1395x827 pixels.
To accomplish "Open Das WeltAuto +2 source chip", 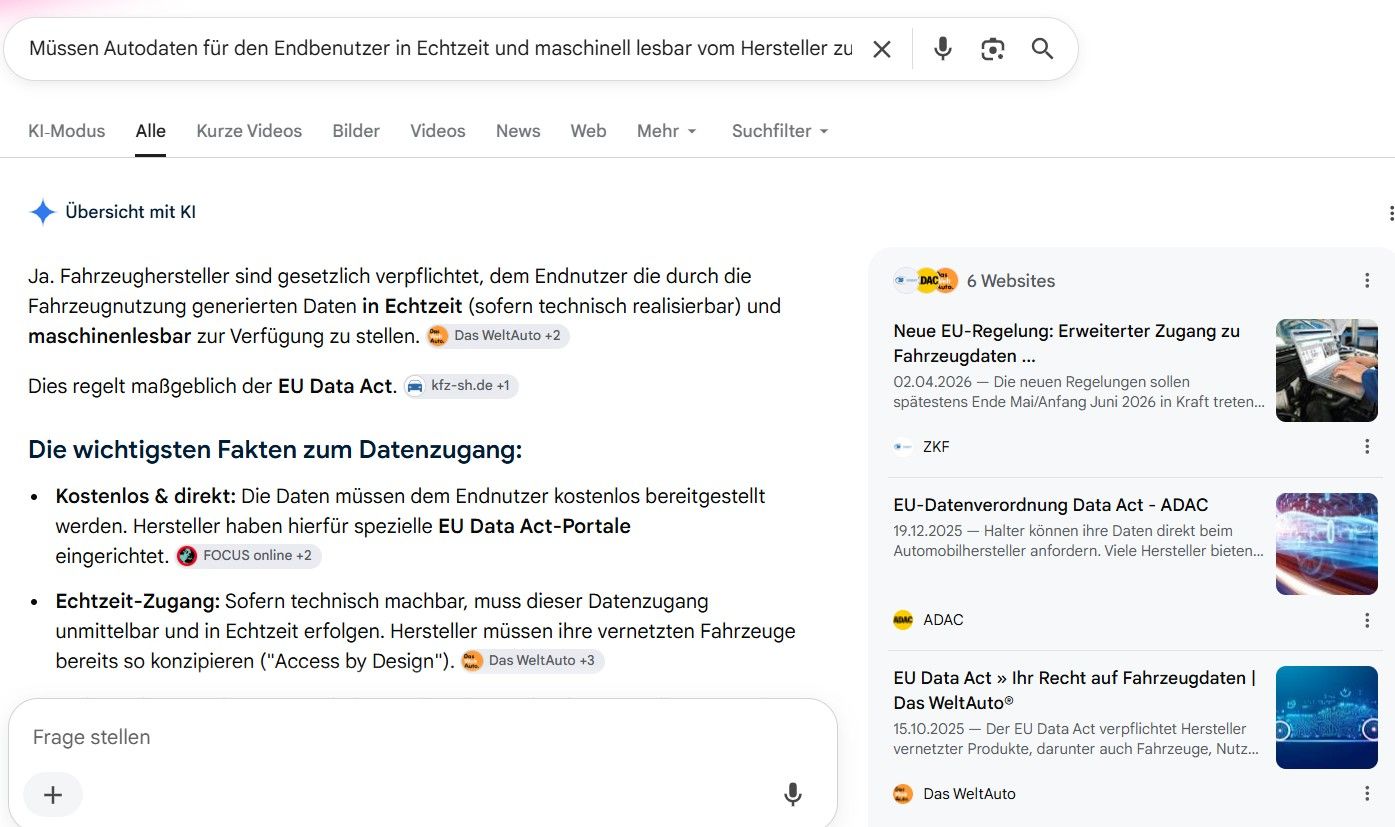I will [x=498, y=336].
